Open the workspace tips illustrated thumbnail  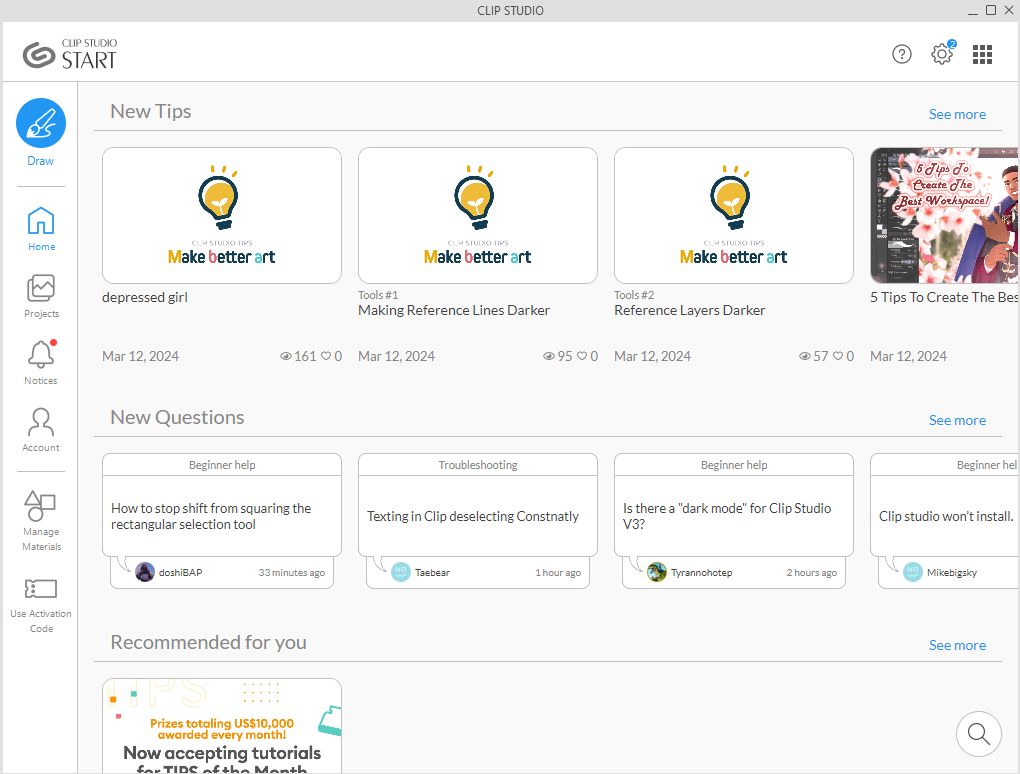click(945, 215)
